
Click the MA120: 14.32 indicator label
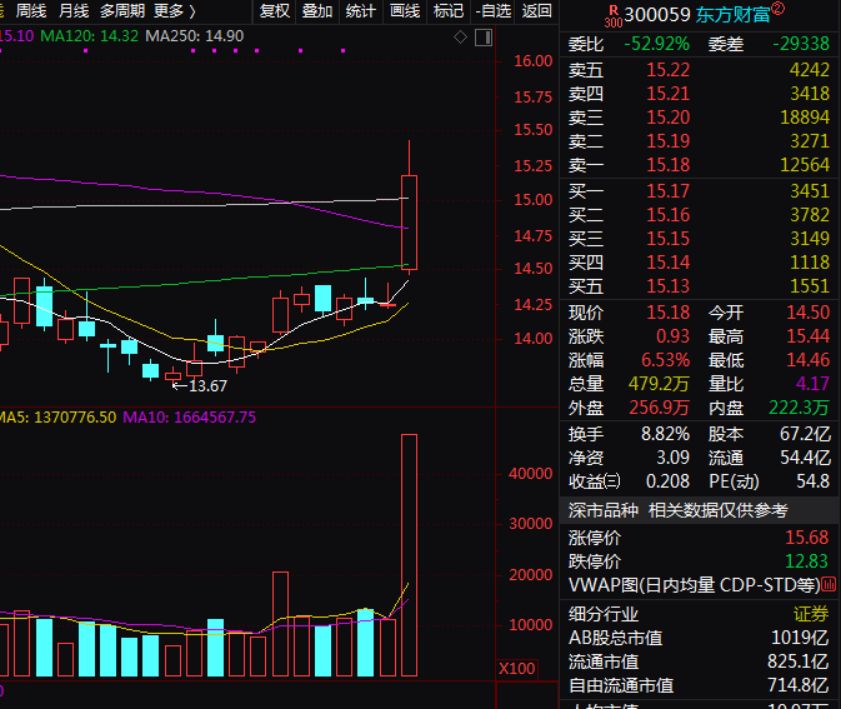pos(89,36)
